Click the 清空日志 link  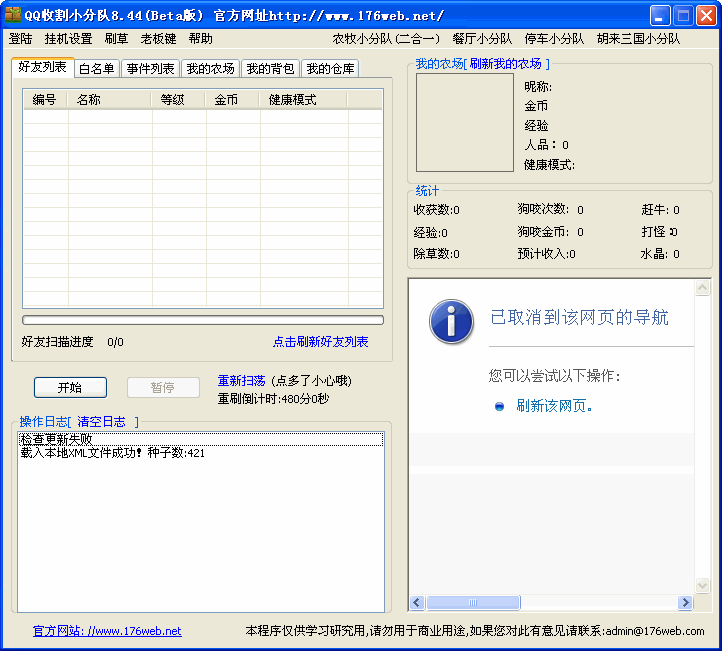[x=101, y=422]
